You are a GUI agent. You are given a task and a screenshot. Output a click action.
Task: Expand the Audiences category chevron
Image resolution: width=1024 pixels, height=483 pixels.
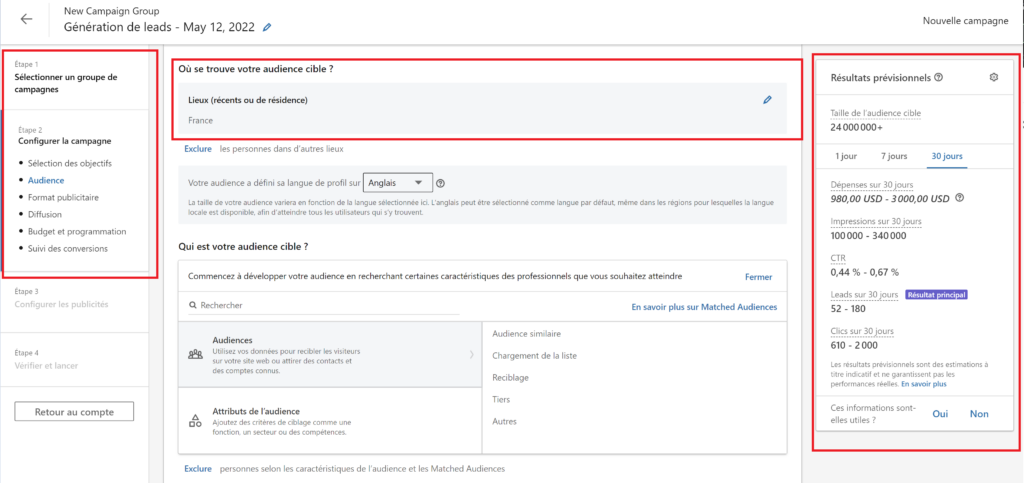coord(472,354)
